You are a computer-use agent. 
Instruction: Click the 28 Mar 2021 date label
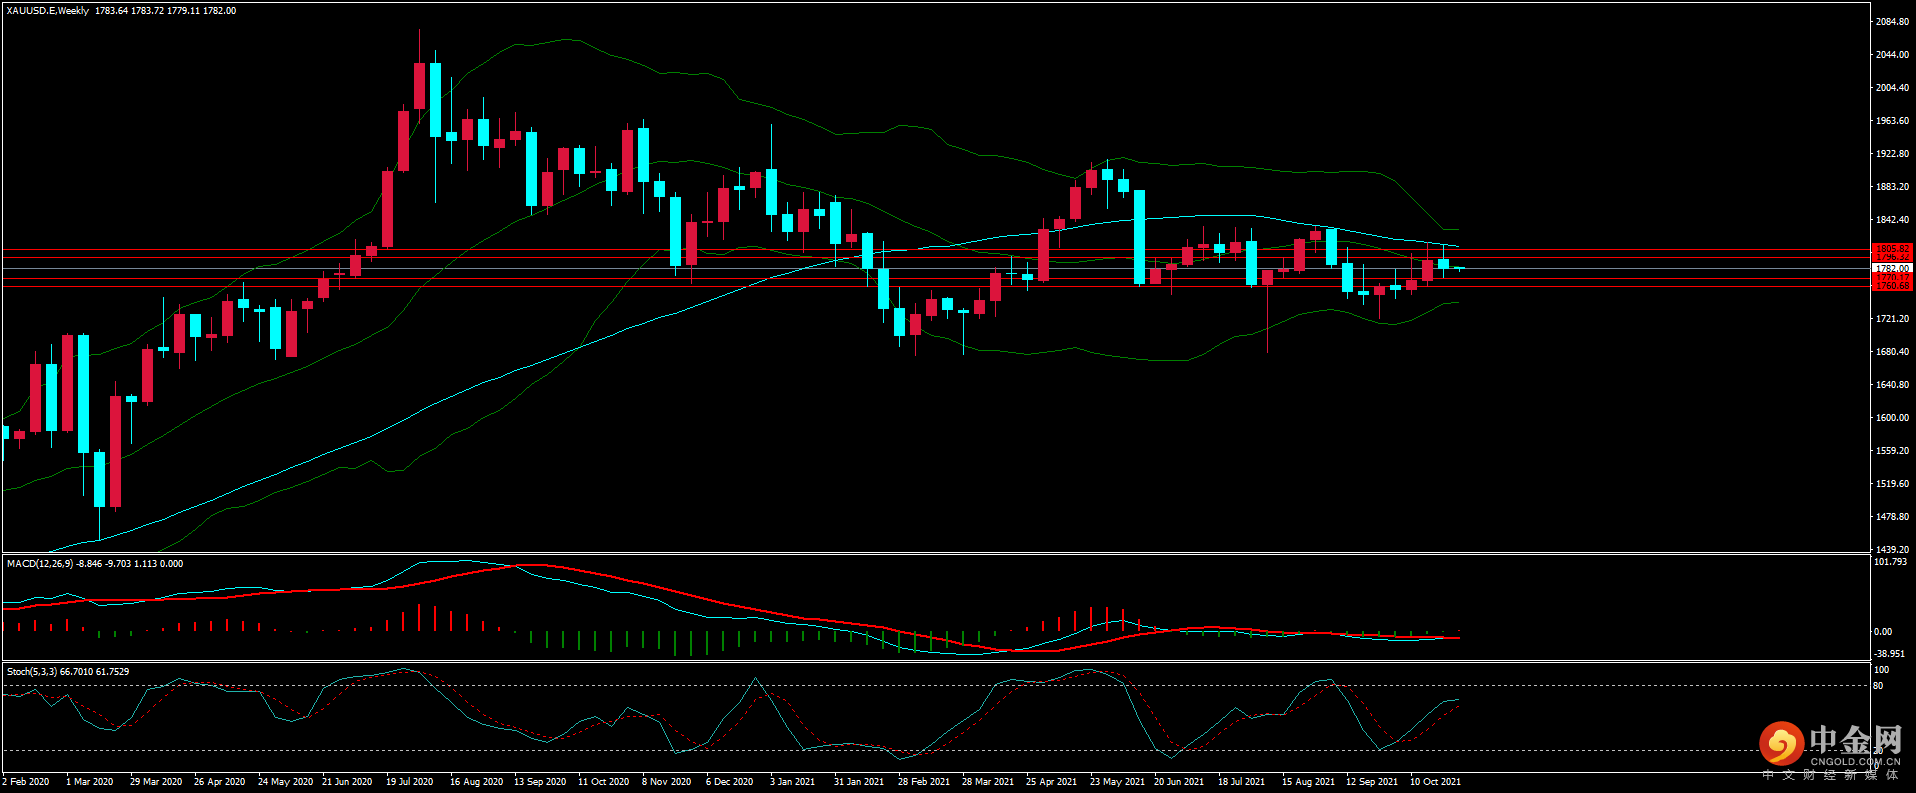tap(988, 782)
